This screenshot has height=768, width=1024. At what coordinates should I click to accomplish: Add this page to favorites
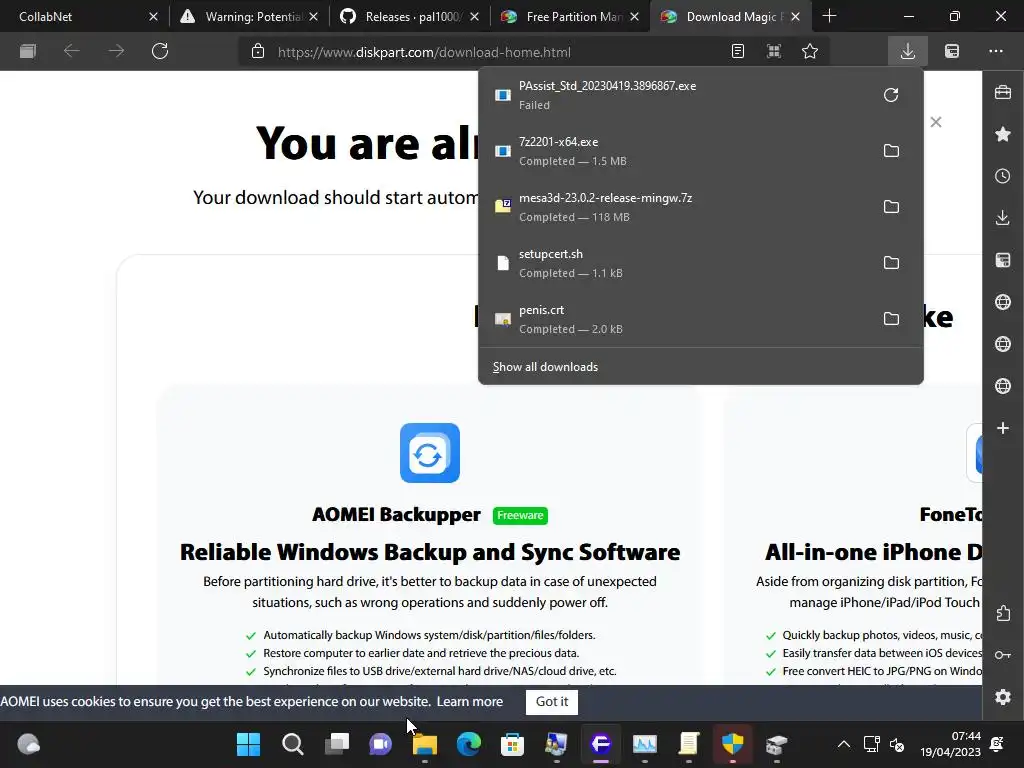pos(810,52)
